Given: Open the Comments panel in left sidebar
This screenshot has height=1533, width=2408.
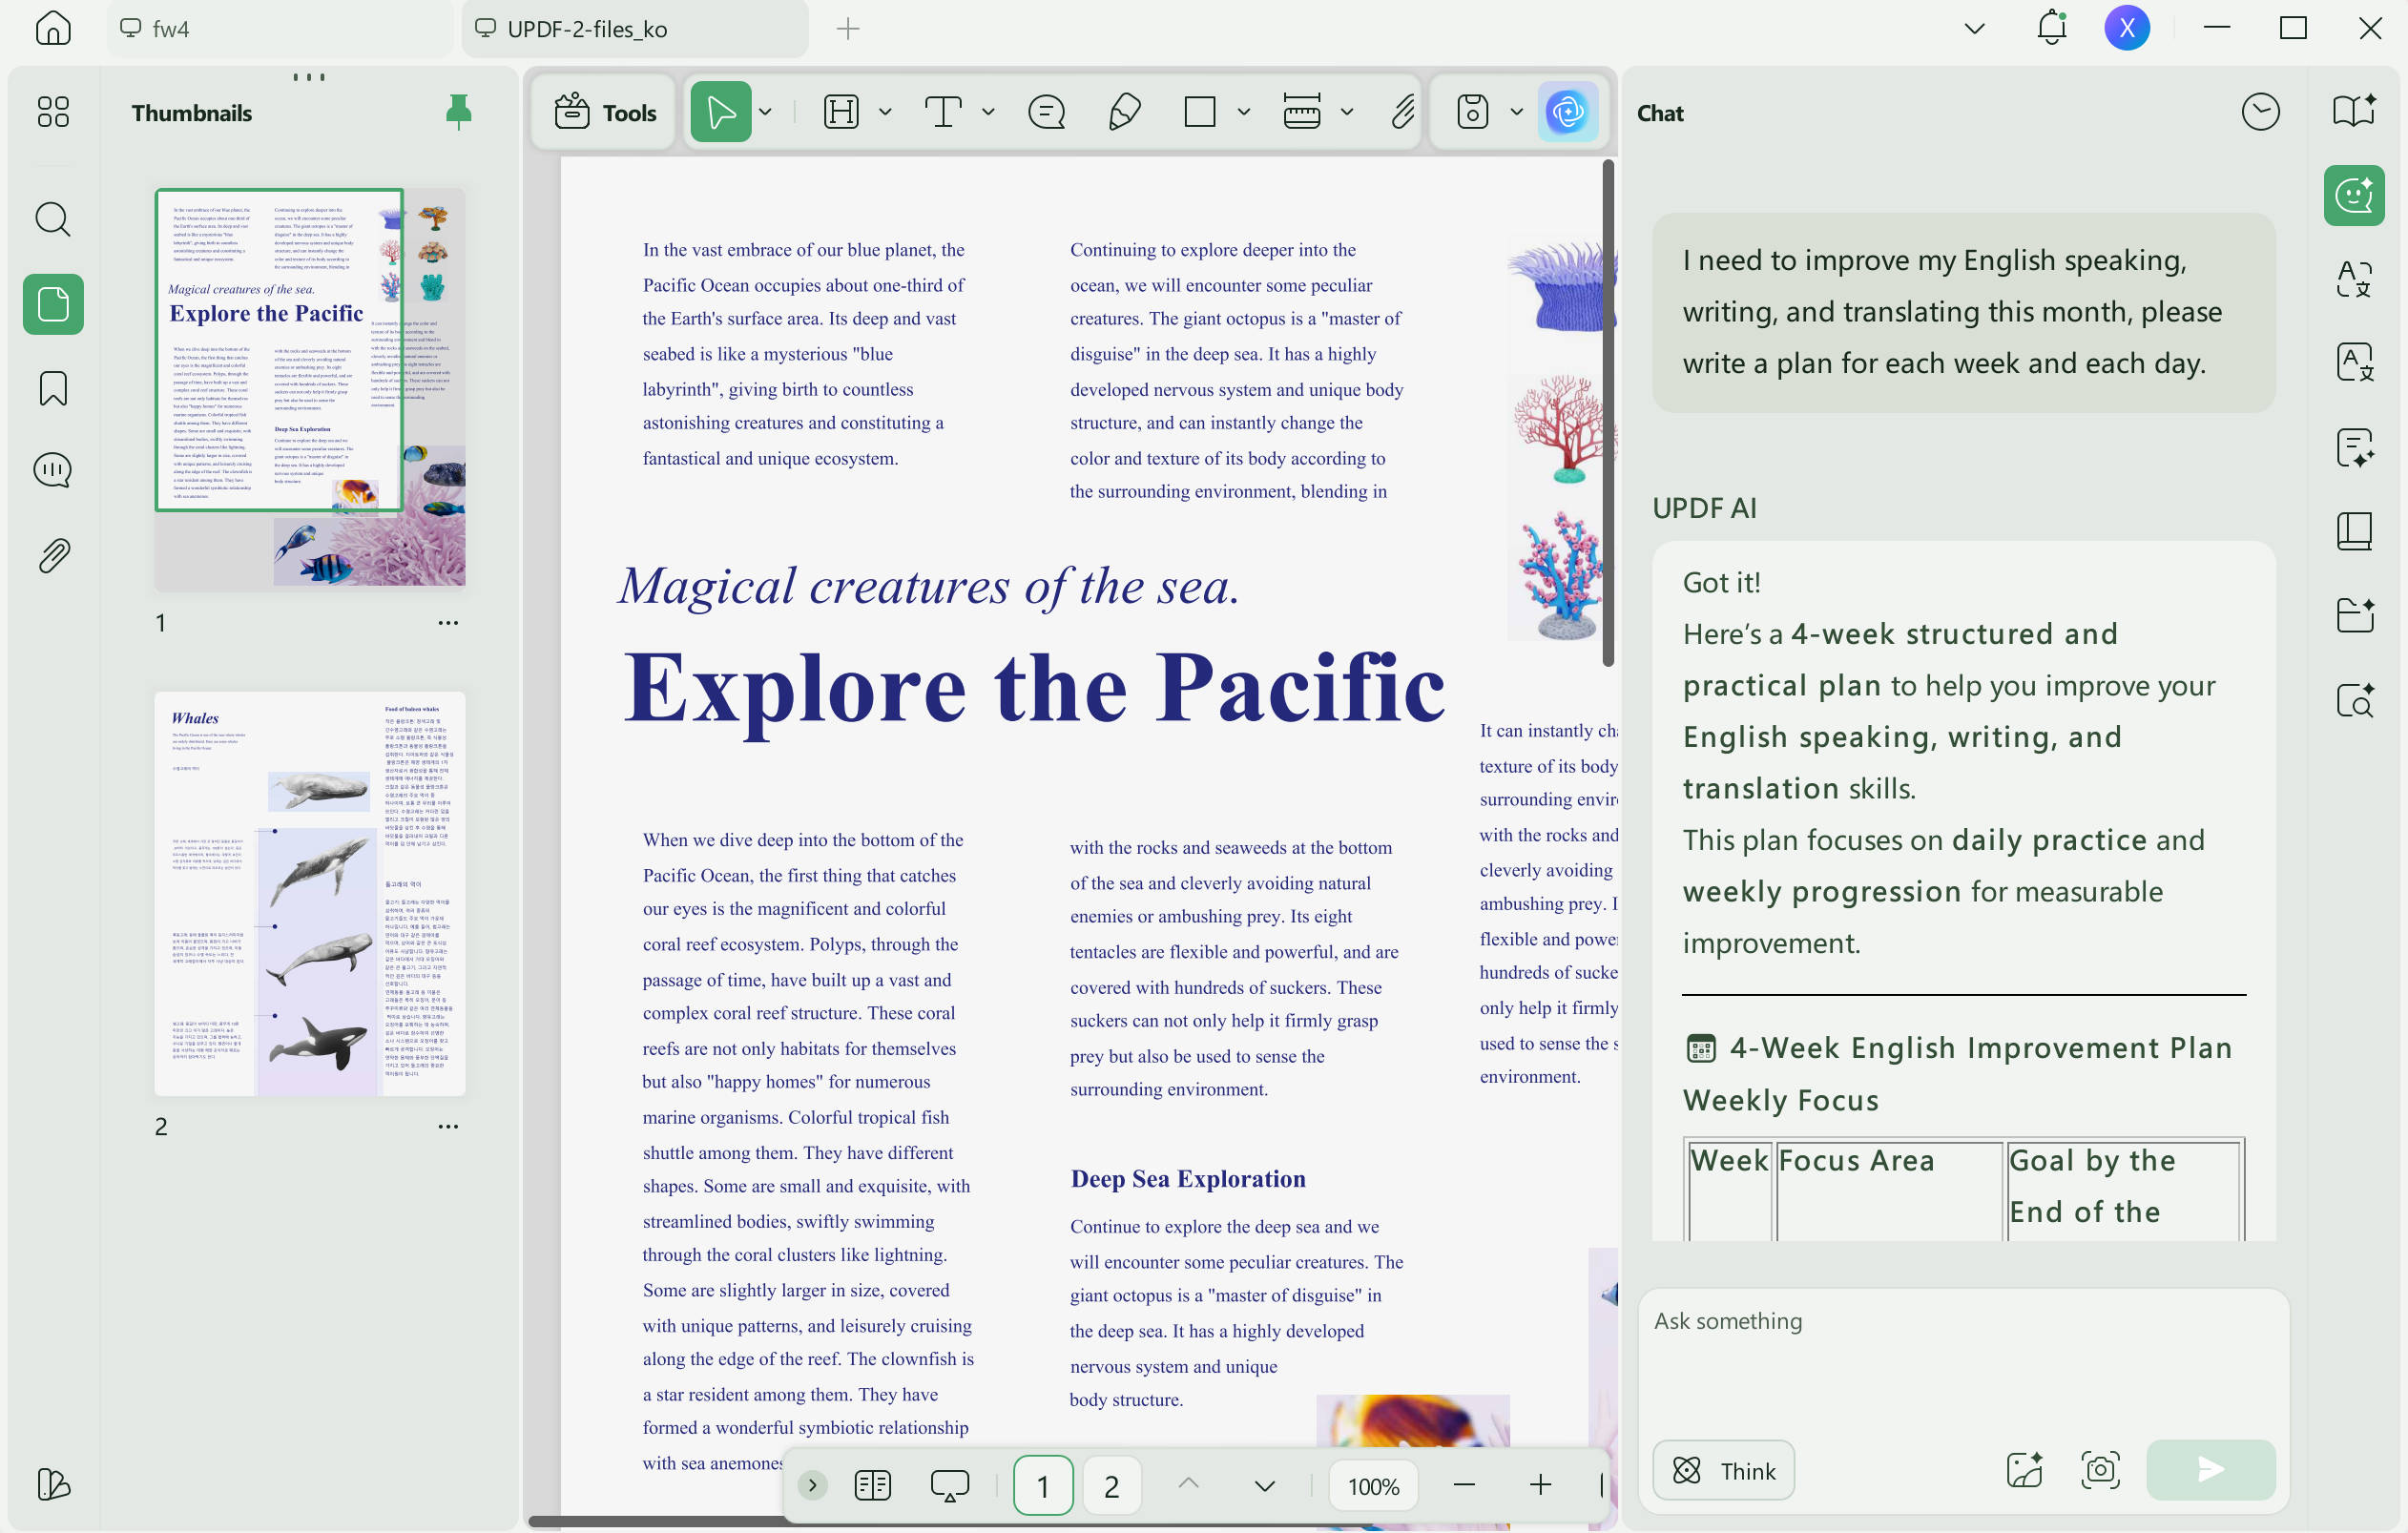Looking at the screenshot, I should [x=53, y=470].
